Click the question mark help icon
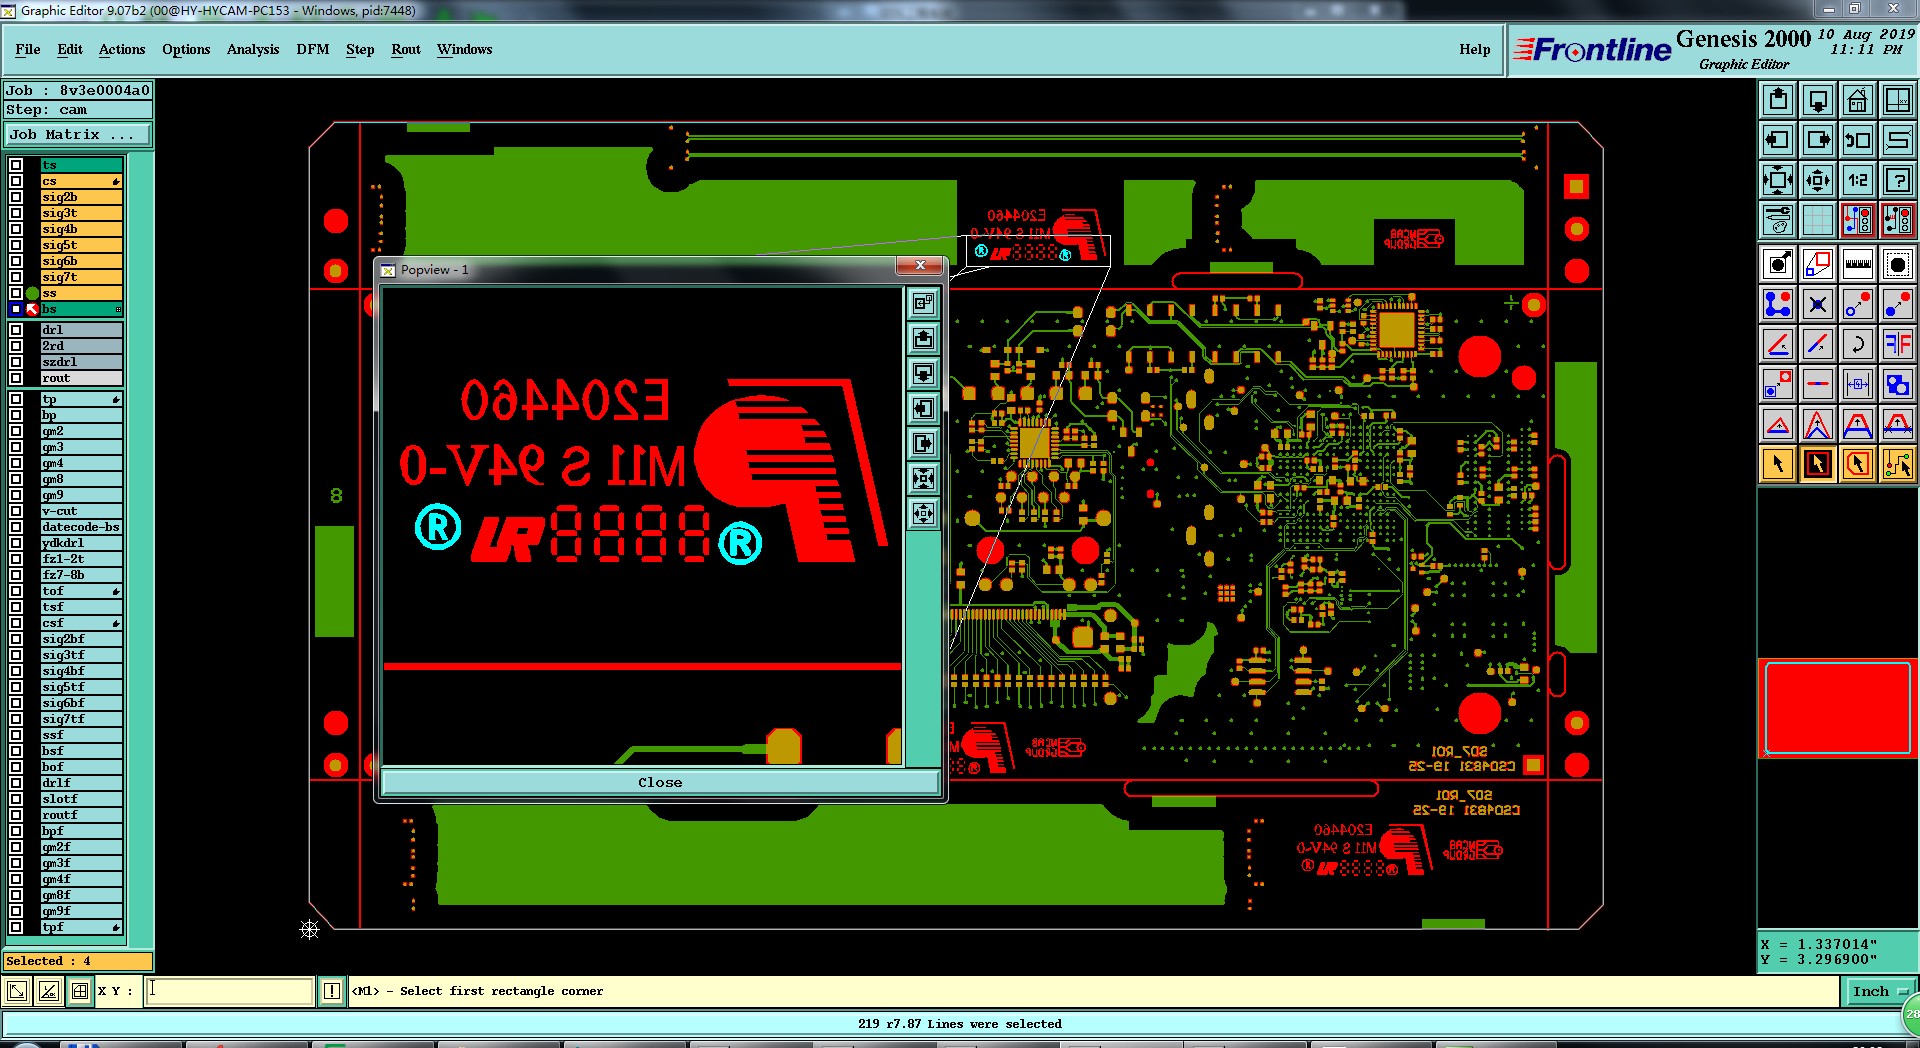This screenshot has width=1920, height=1048. pos(1898,180)
